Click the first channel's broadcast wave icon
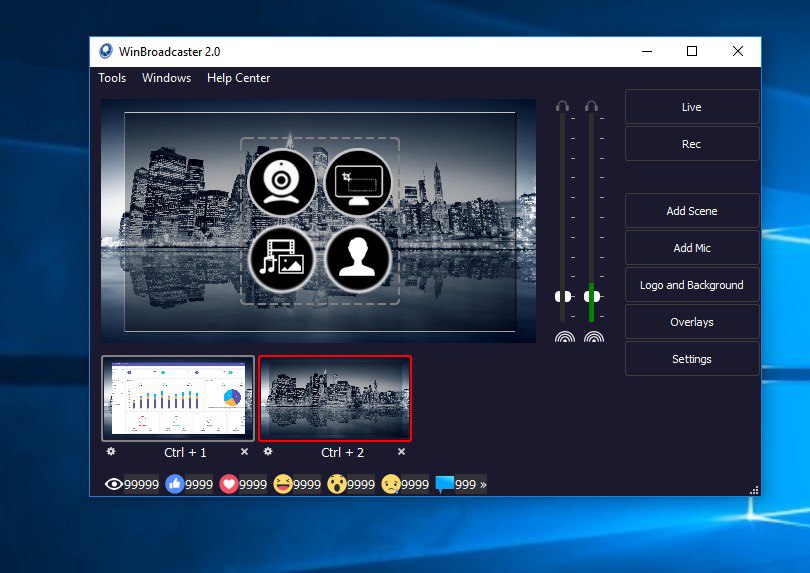The width and height of the screenshot is (810, 573). click(x=565, y=337)
